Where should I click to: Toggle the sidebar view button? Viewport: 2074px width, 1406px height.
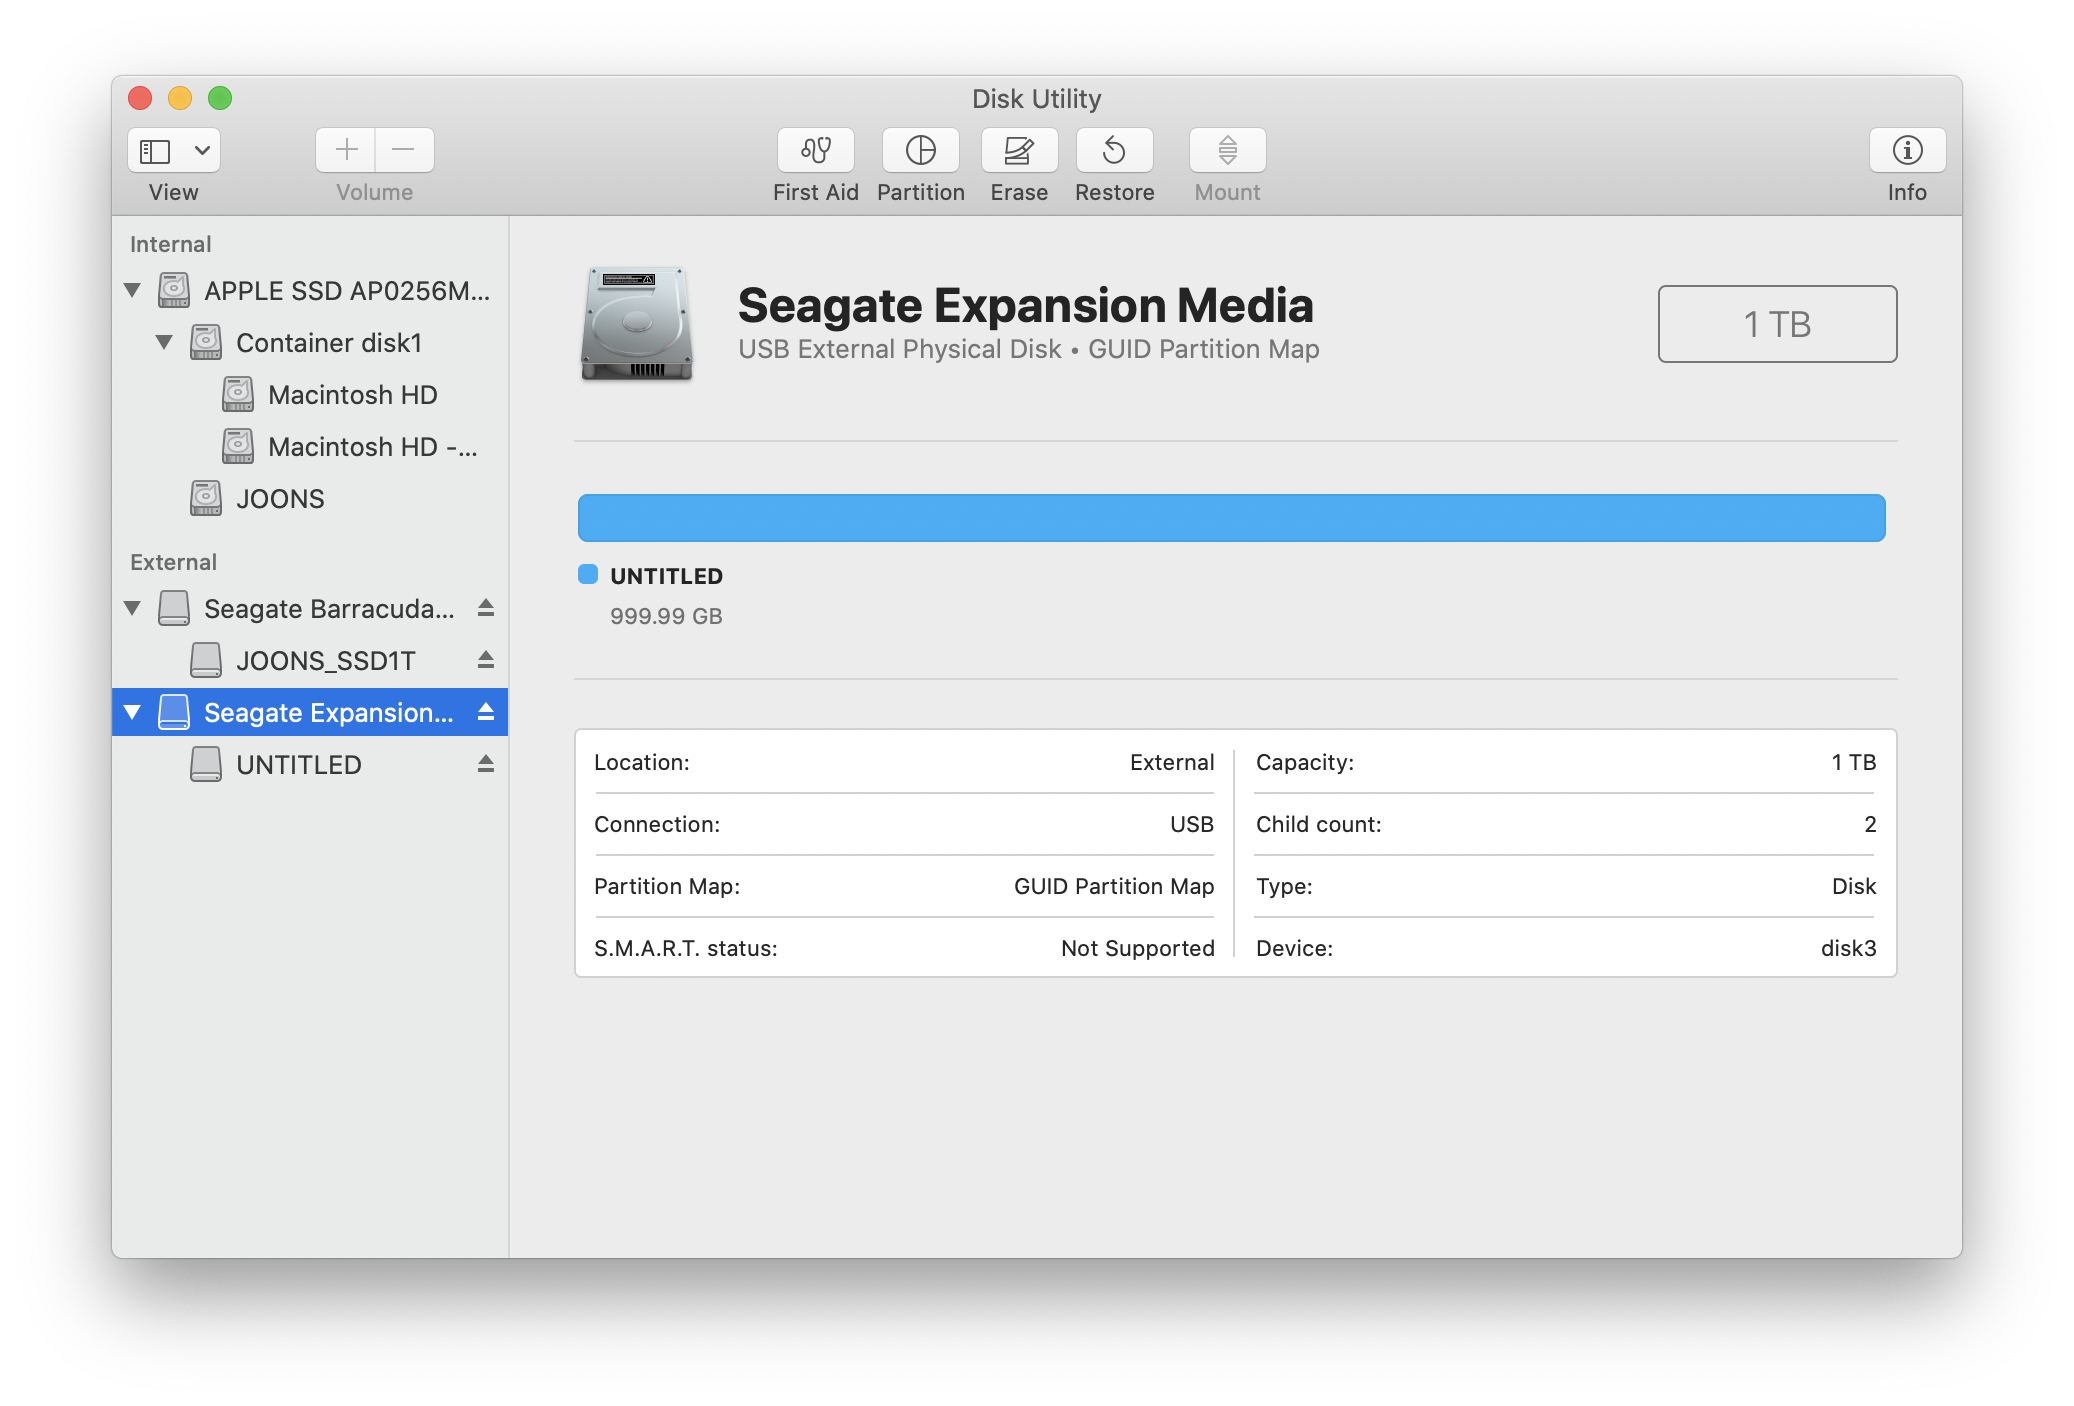click(155, 150)
